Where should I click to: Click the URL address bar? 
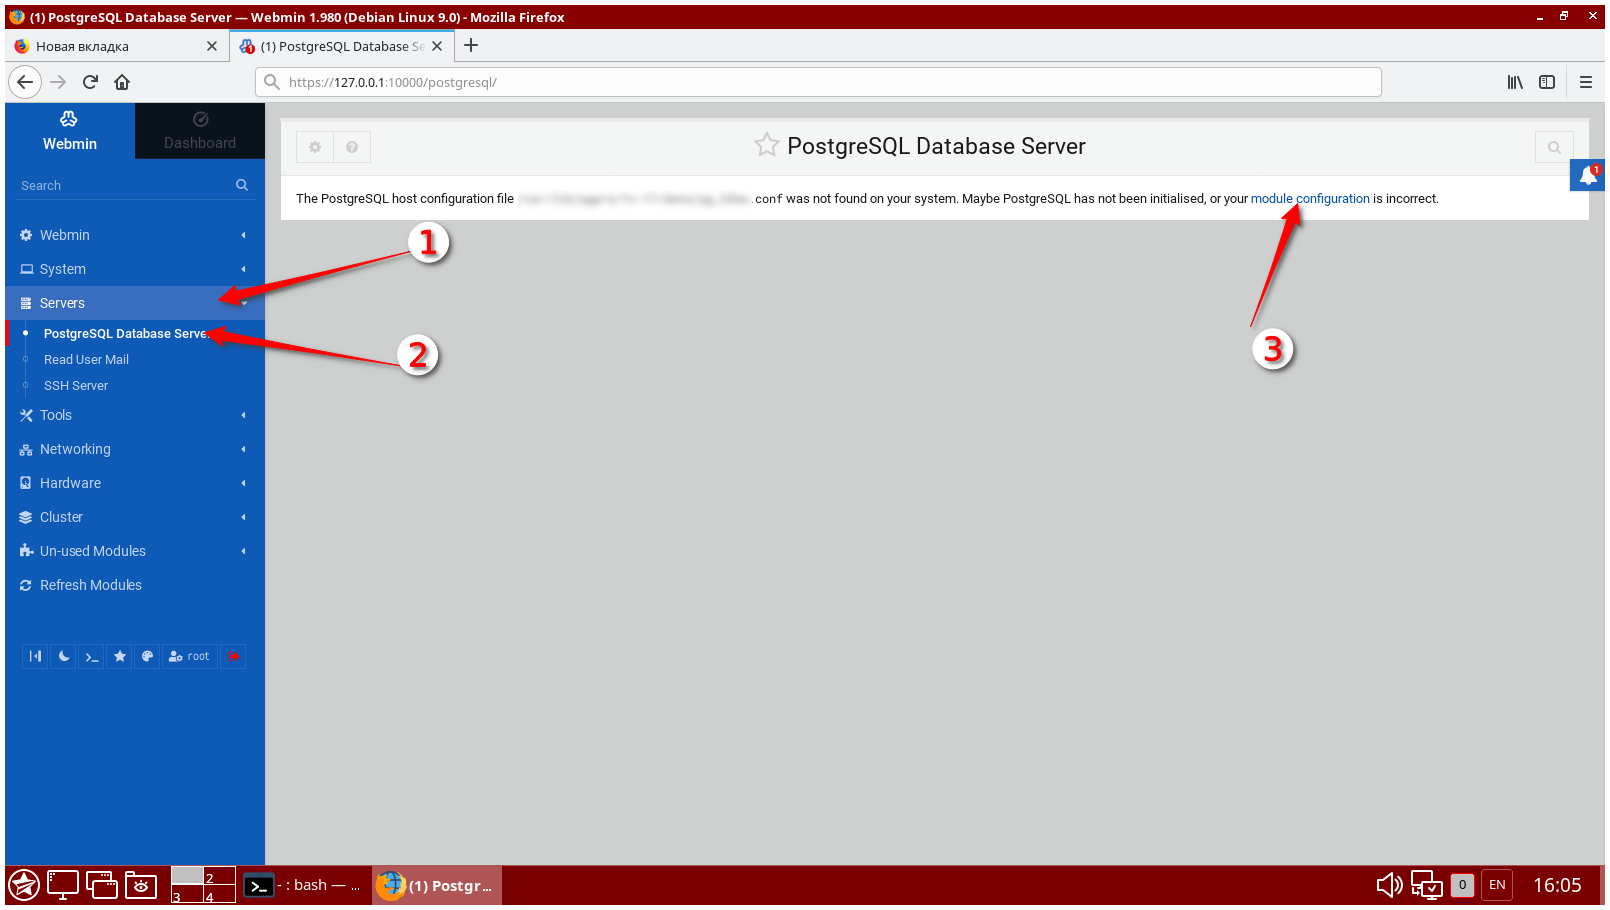pyautogui.click(x=818, y=82)
